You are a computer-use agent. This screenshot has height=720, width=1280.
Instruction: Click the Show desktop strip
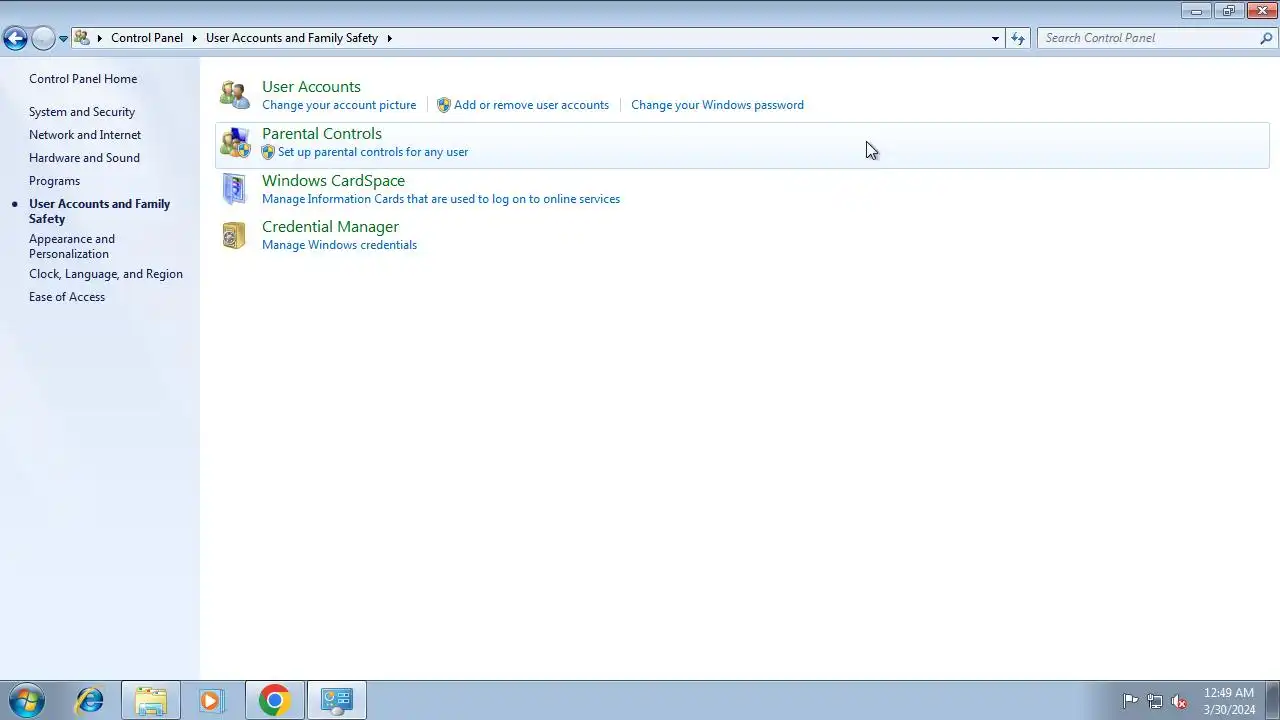click(x=1273, y=700)
